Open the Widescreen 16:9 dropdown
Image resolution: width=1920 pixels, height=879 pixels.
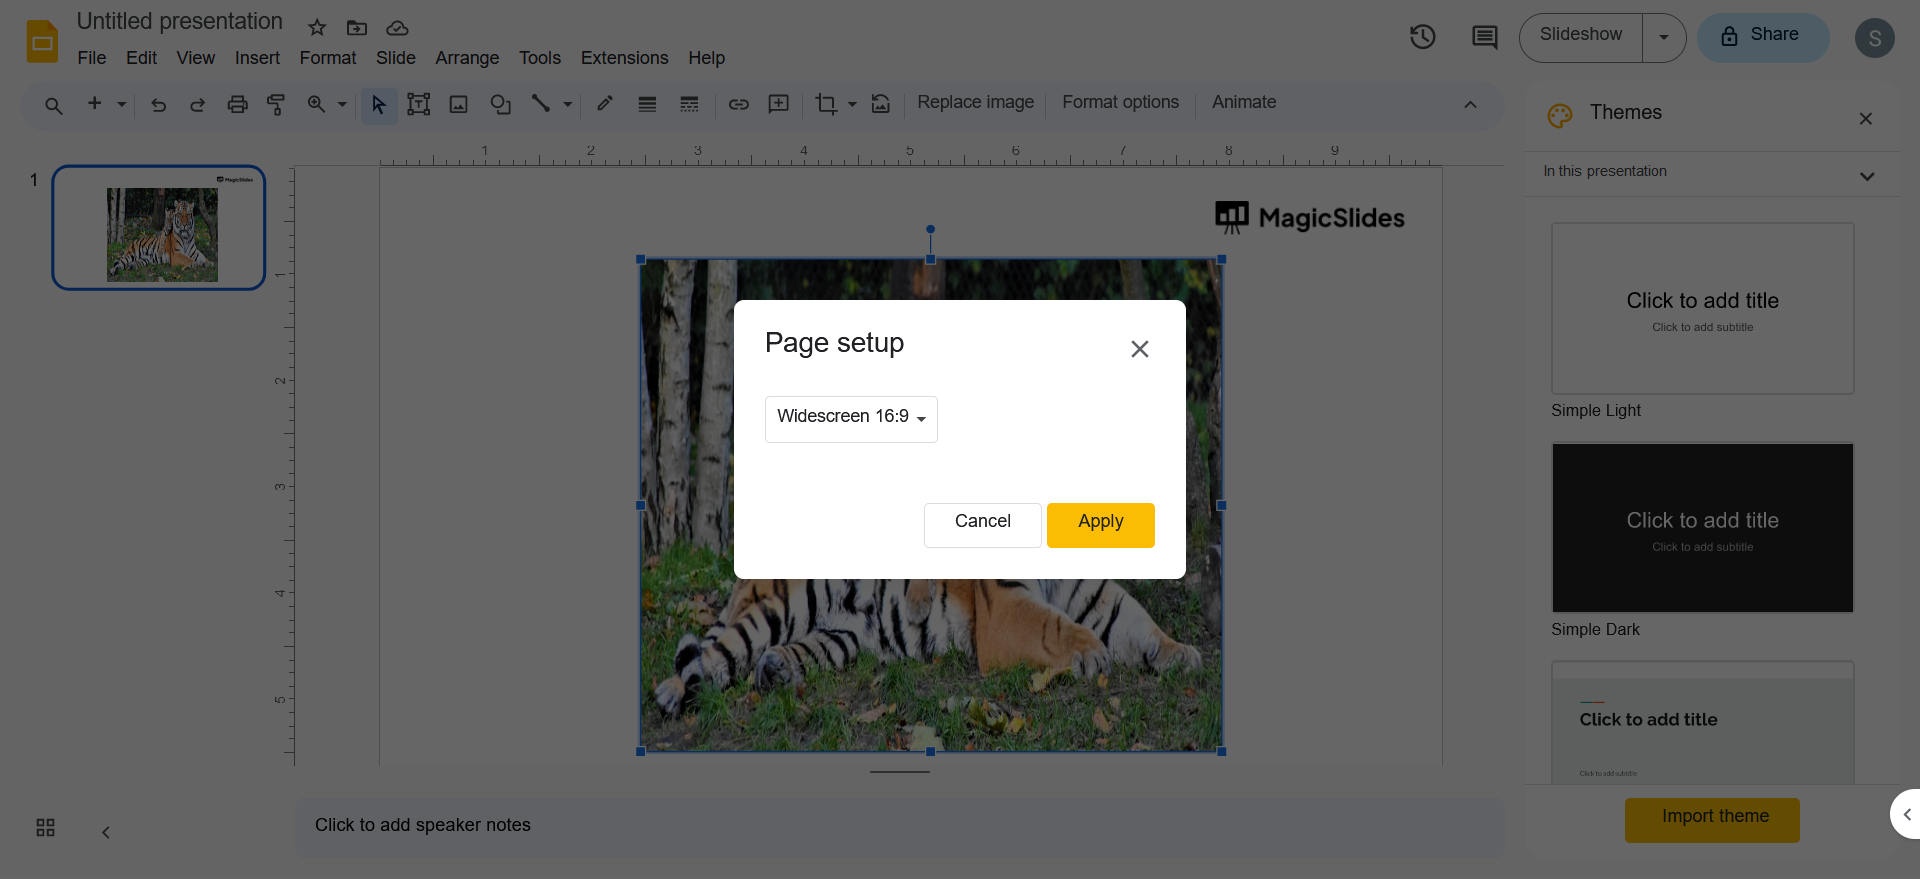pyautogui.click(x=851, y=418)
